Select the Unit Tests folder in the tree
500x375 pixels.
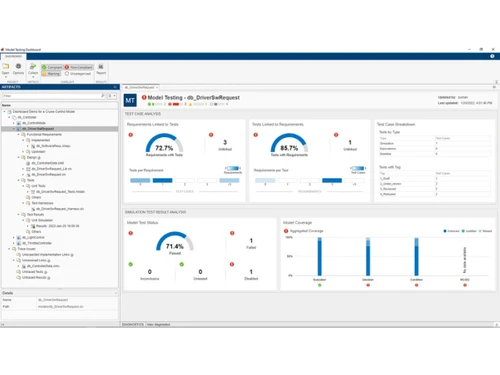point(38,186)
